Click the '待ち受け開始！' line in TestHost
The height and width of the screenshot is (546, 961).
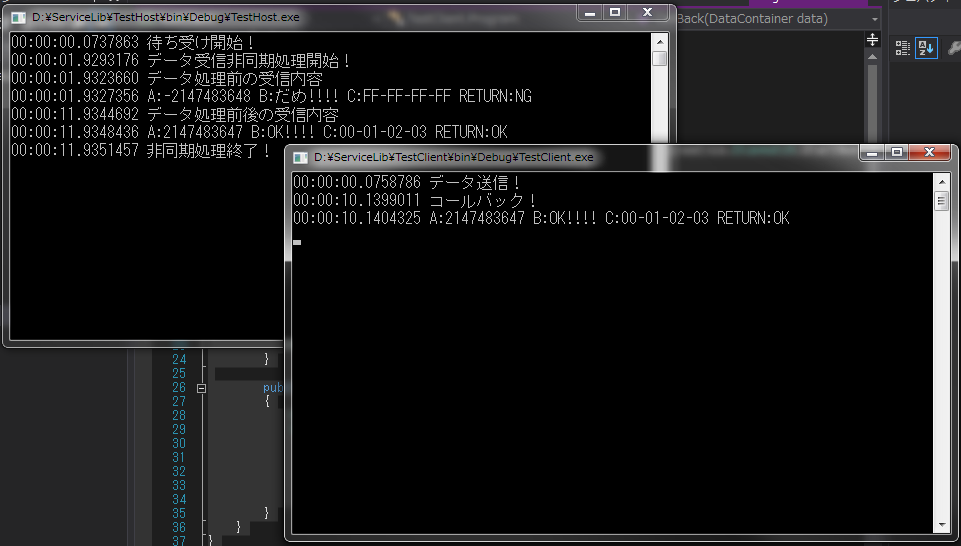[133, 43]
